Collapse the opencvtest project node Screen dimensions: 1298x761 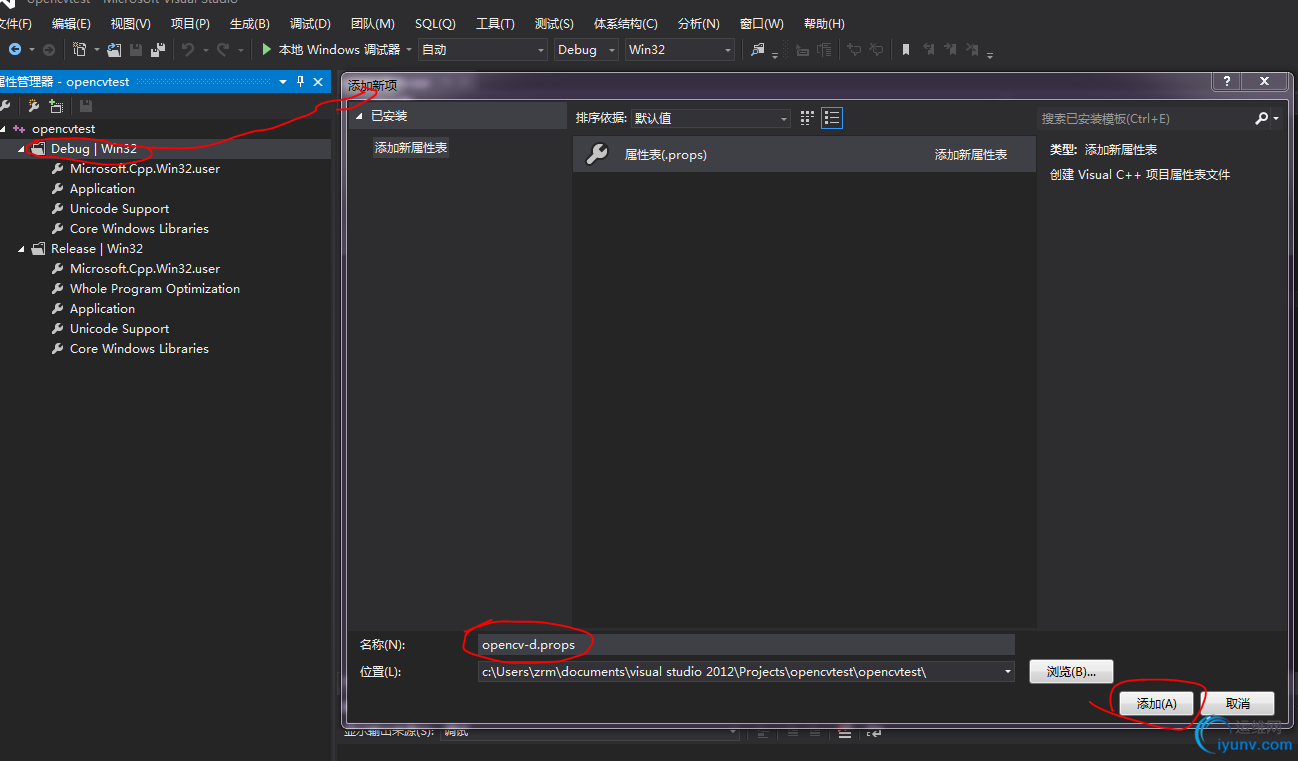(x=3, y=129)
